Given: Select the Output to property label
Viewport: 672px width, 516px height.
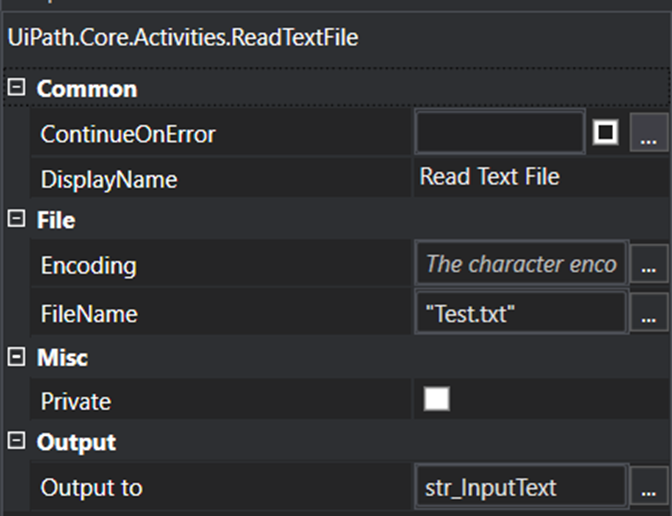Looking at the screenshot, I should (x=91, y=488).
